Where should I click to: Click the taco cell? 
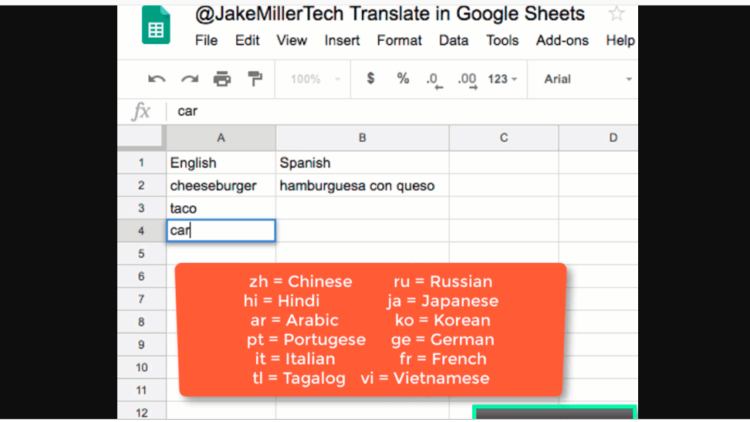tap(221, 208)
